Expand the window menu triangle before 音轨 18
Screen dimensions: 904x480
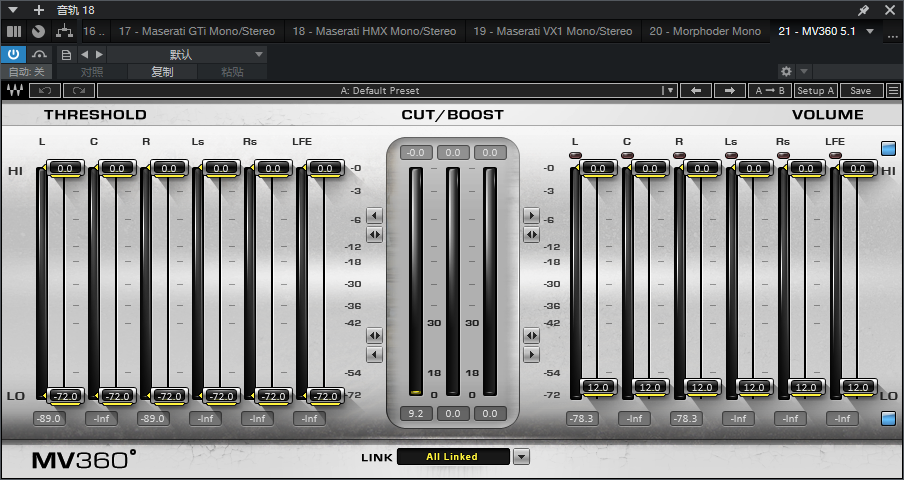(14, 10)
